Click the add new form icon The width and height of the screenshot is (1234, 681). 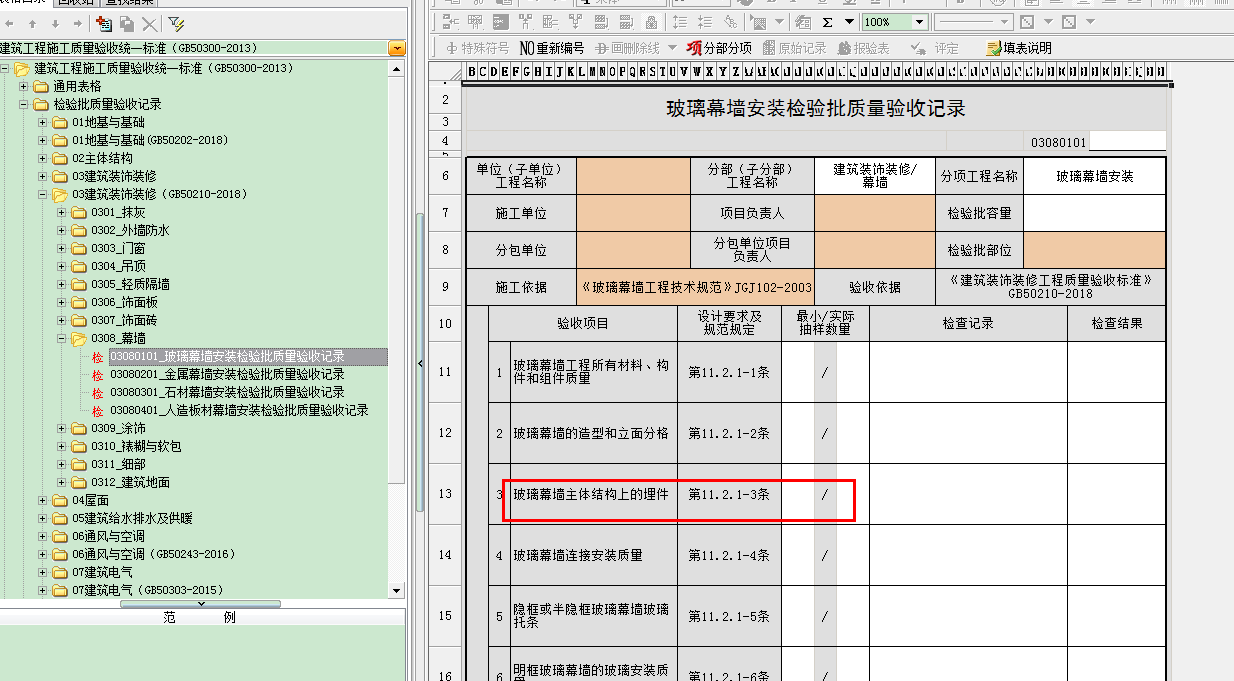pos(103,23)
